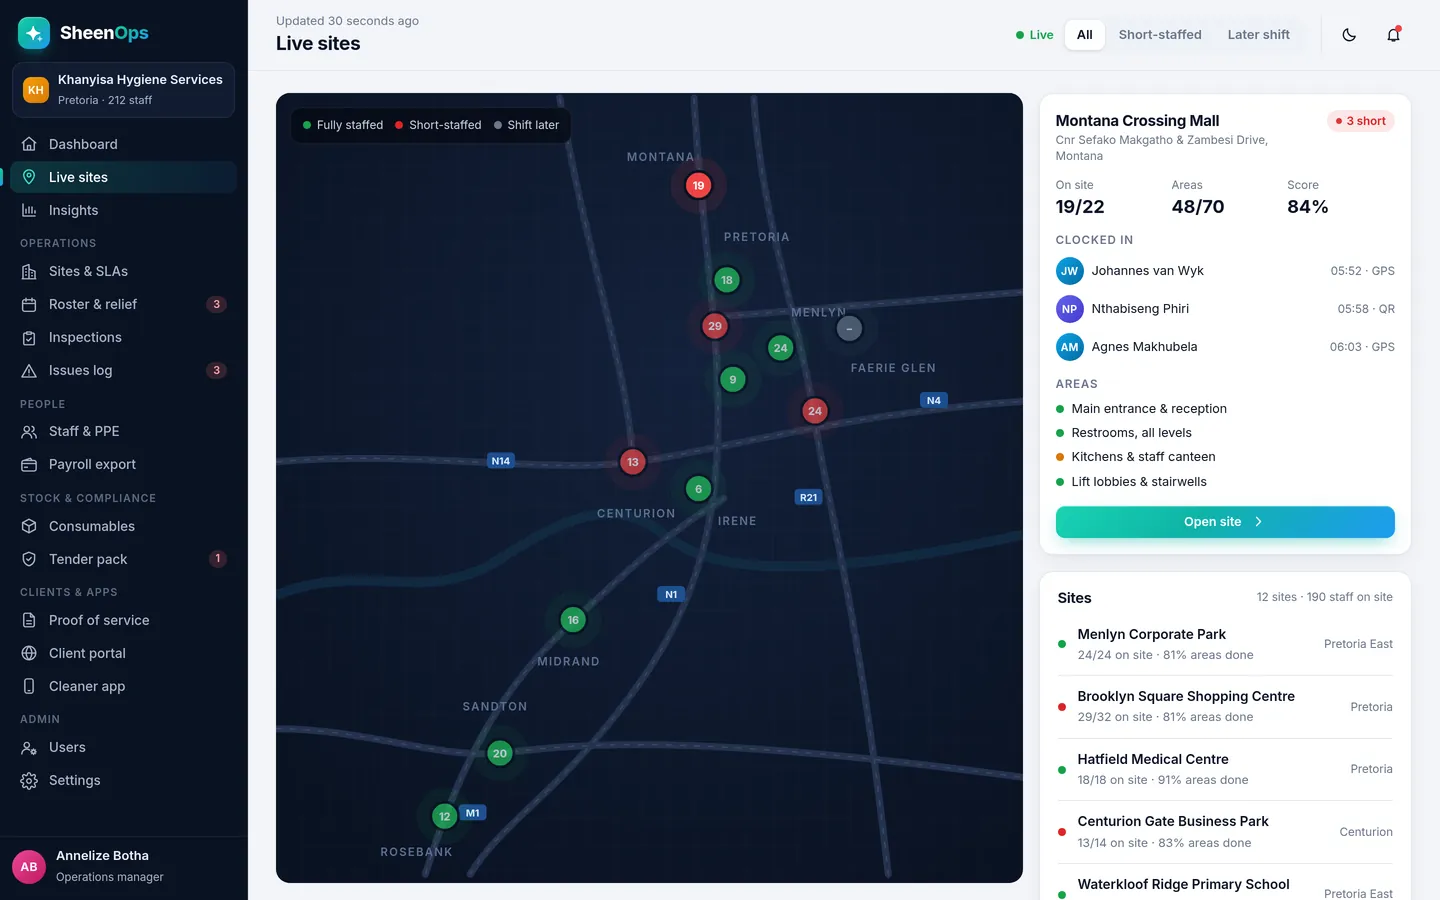The width and height of the screenshot is (1440, 900).
Task: Click the SheenOps logo
Action: pyautogui.click(x=83, y=33)
